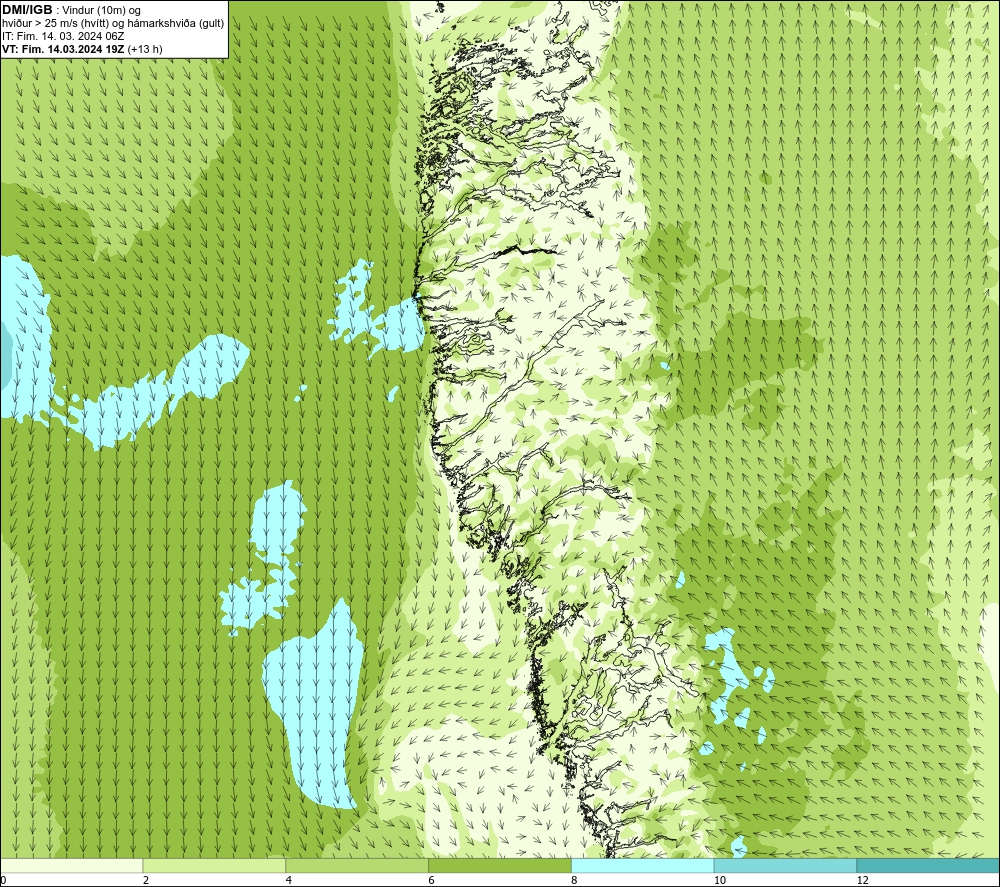Select the 2–4 m/s light green swatch
This screenshot has width=1000, height=887.
click(x=214, y=865)
